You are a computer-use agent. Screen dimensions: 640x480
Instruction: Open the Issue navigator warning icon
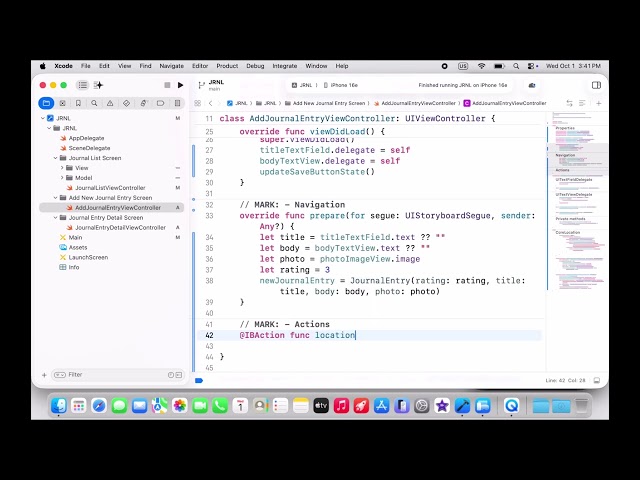pyautogui.click(x=110, y=103)
